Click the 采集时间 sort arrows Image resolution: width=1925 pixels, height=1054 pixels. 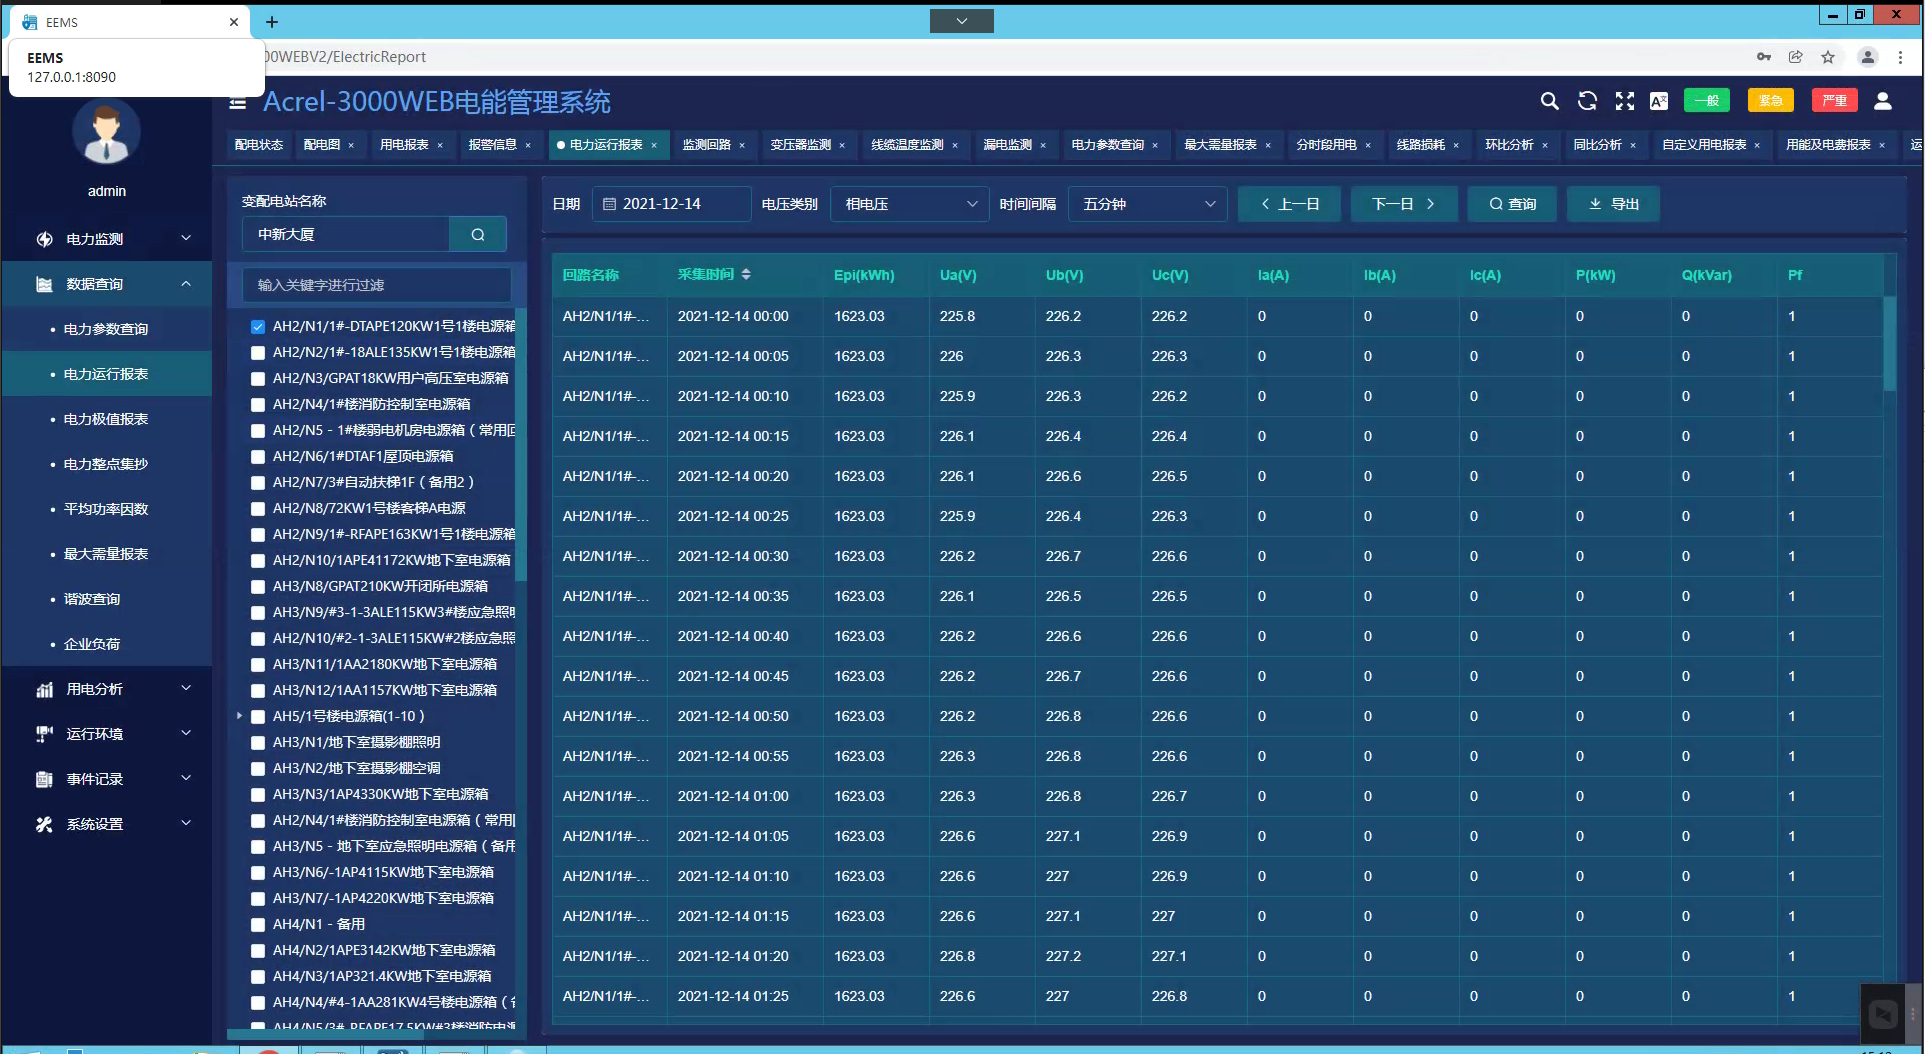click(x=746, y=274)
